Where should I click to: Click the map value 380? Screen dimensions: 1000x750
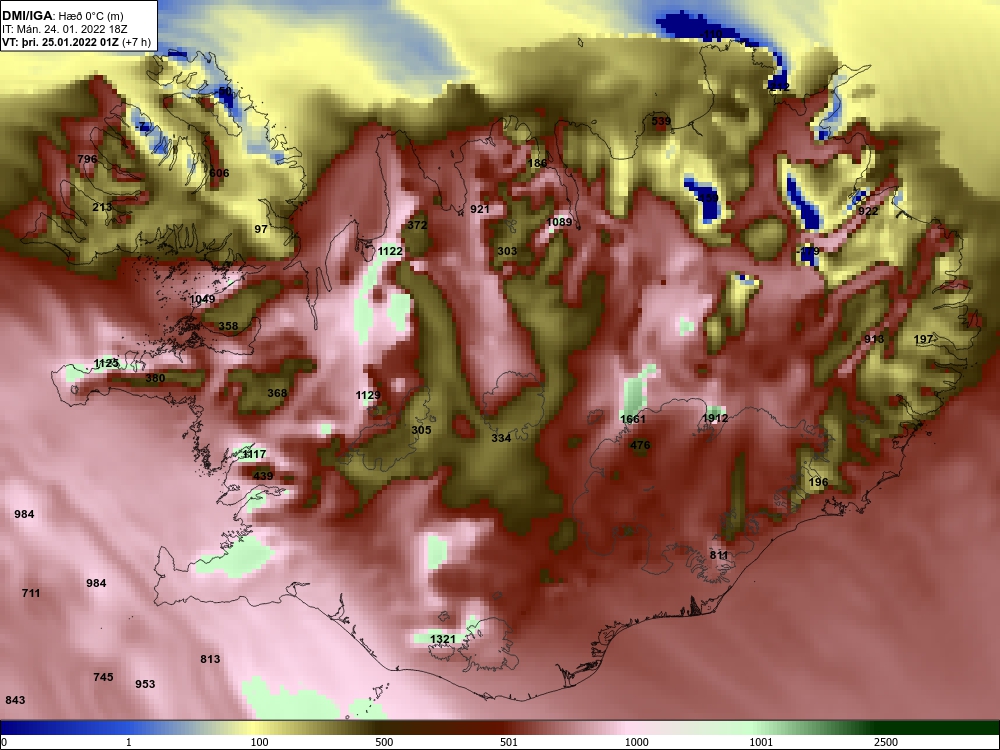tap(155, 378)
